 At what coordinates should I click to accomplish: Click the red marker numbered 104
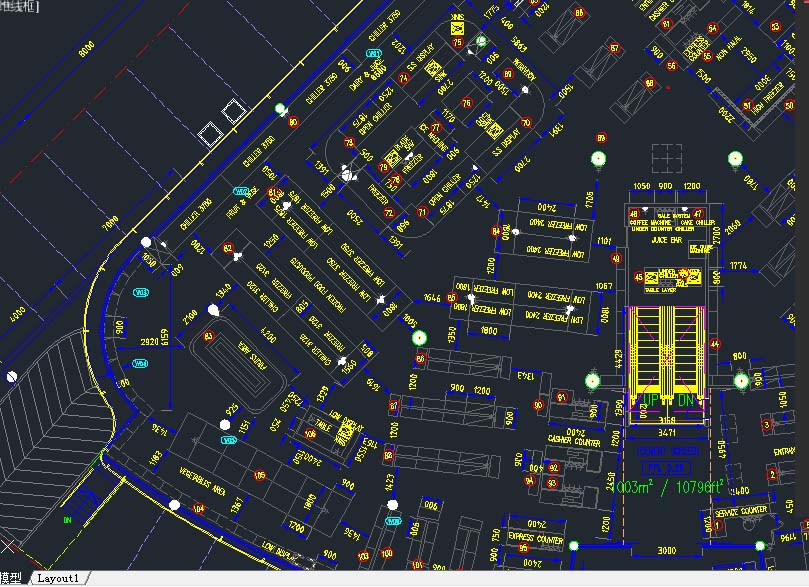click(198, 508)
